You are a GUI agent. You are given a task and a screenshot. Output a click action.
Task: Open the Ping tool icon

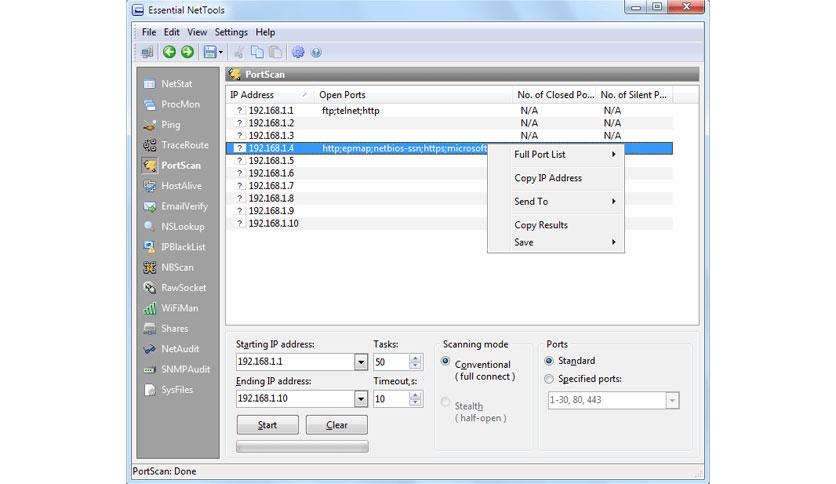150,125
